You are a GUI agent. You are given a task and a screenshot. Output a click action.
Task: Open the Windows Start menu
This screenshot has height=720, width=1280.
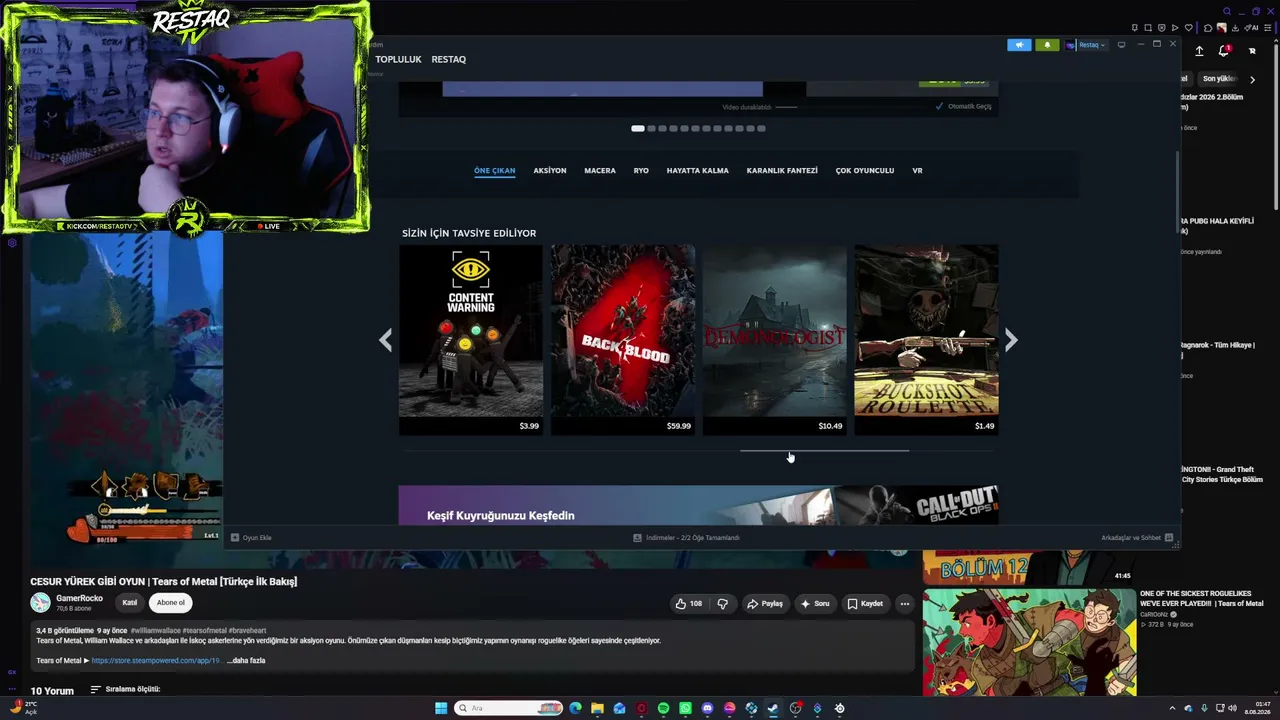point(441,708)
